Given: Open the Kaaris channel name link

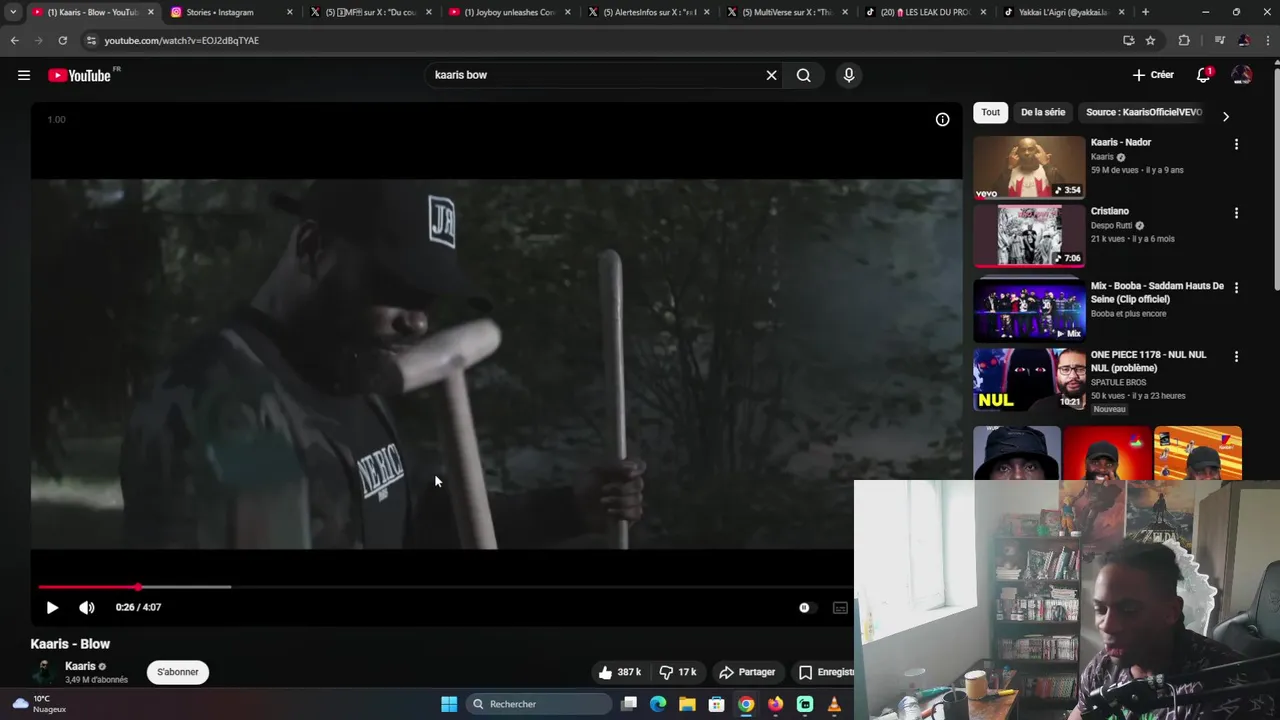Looking at the screenshot, I should pyautogui.click(x=80, y=666).
